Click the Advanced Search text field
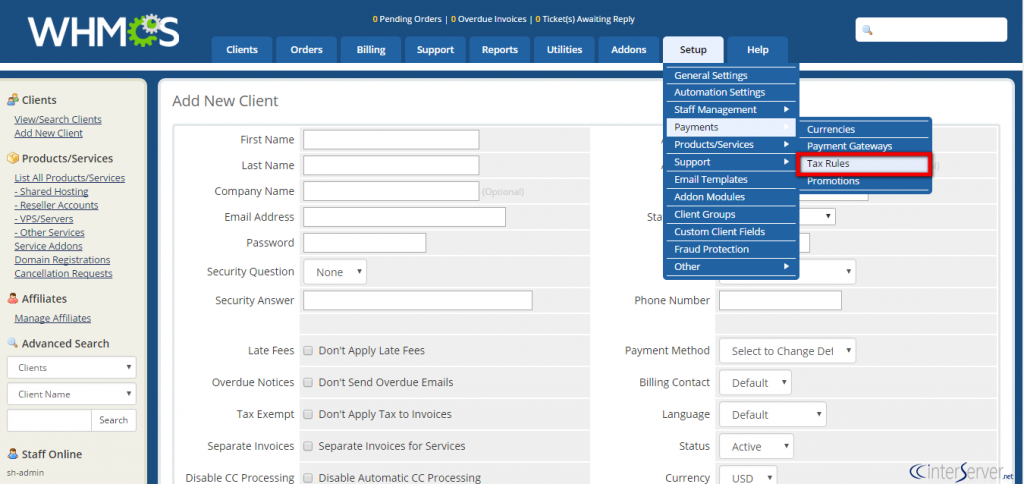1024x484 pixels. tap(49, 420)
